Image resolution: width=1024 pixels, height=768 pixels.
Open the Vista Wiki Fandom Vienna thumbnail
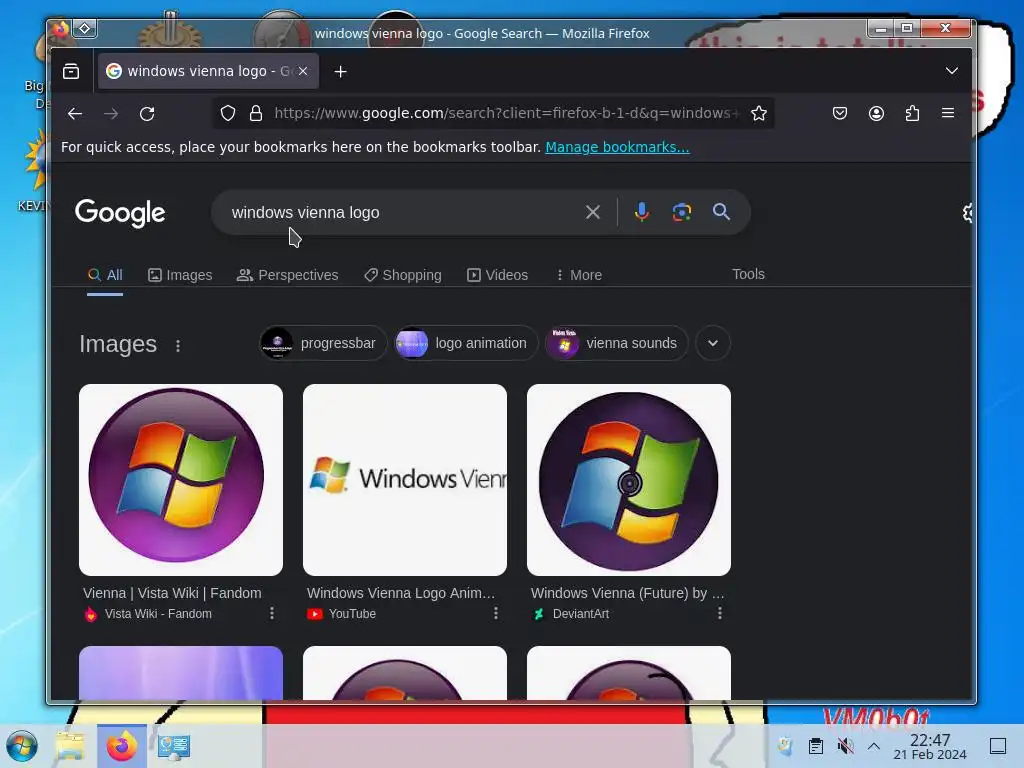click(x=181, y=480)
